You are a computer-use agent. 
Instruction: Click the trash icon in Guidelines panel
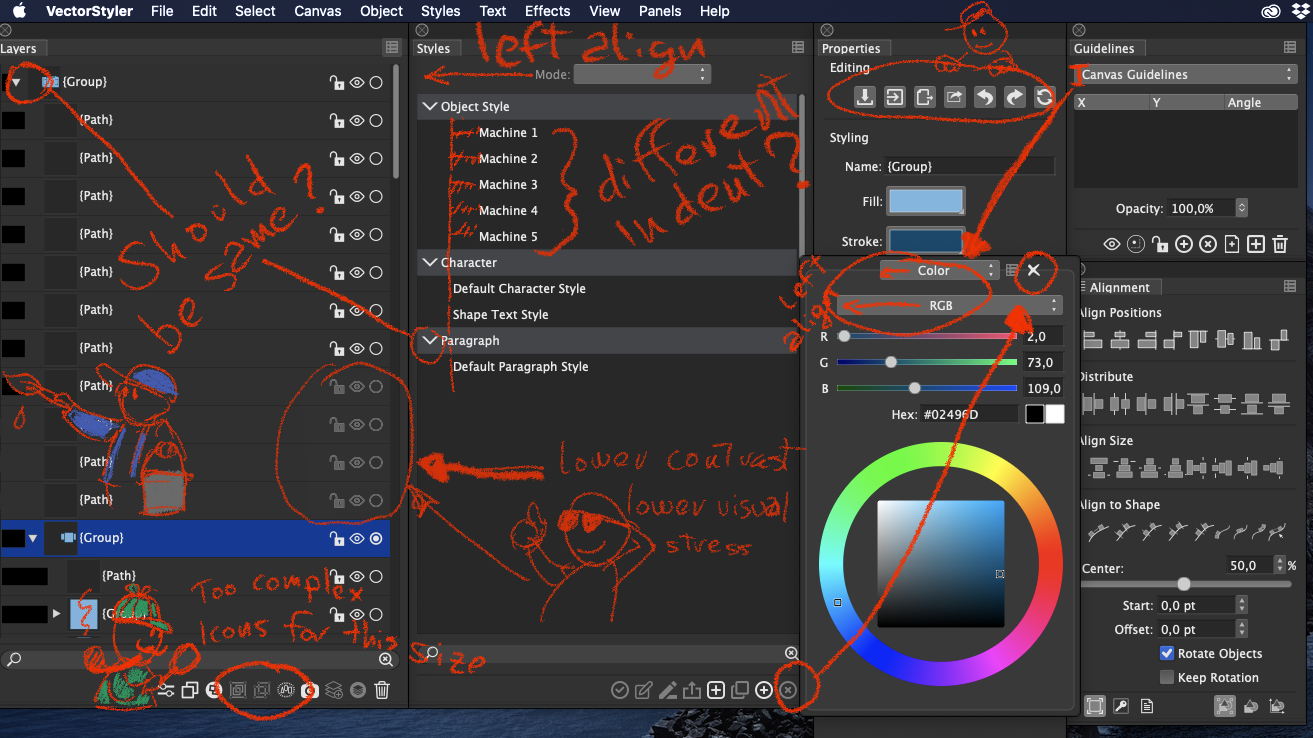pos(1280,244)
